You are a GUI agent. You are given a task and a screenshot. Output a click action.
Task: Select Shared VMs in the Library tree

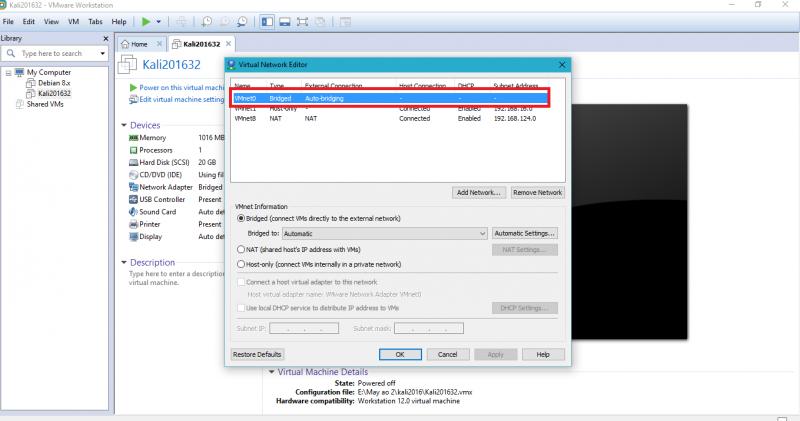(x=45, y=104)
